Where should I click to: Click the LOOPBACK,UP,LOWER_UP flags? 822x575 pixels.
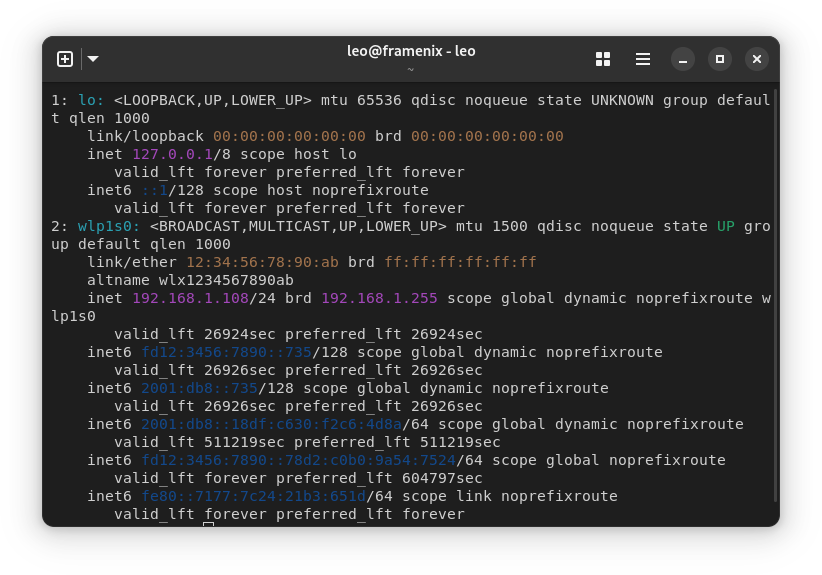click(213, 100)
